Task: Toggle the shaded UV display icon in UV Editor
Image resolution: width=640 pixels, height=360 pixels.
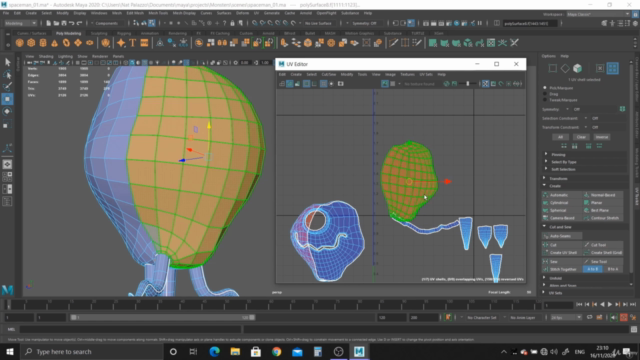Action: pos(289,84)
